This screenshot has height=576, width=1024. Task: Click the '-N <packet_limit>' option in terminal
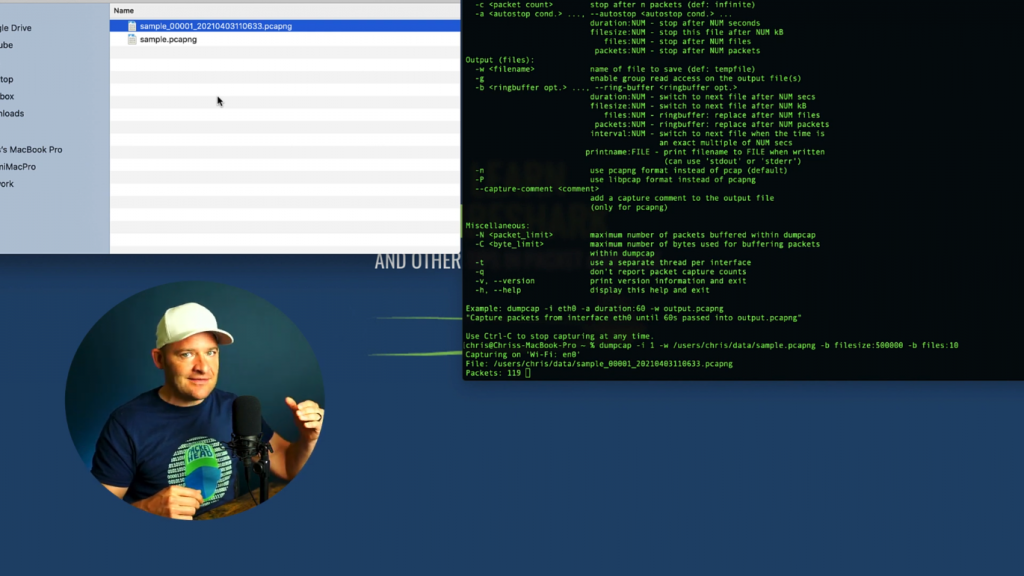514,235
